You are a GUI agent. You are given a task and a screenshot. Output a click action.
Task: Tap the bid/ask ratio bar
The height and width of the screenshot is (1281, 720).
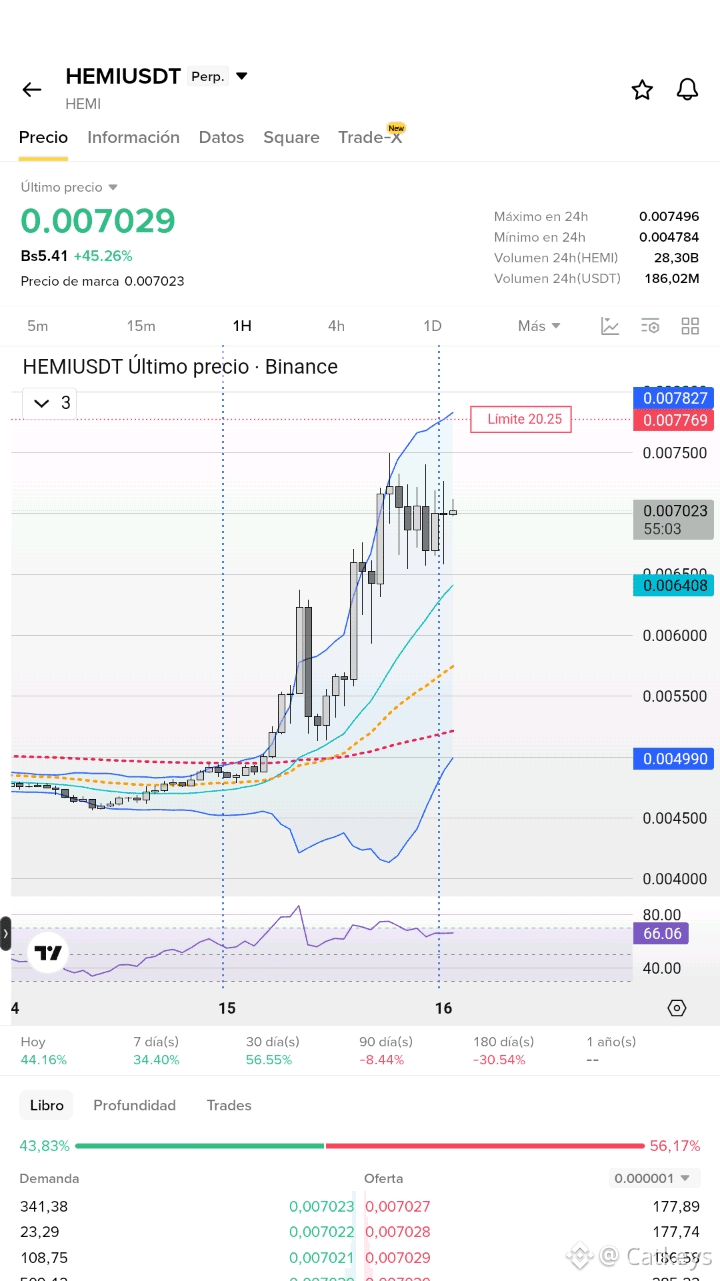coord(360,1146)
